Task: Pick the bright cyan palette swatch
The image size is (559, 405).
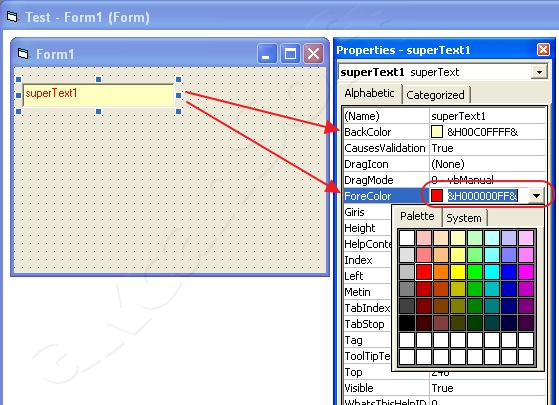Action: [492, 272]
